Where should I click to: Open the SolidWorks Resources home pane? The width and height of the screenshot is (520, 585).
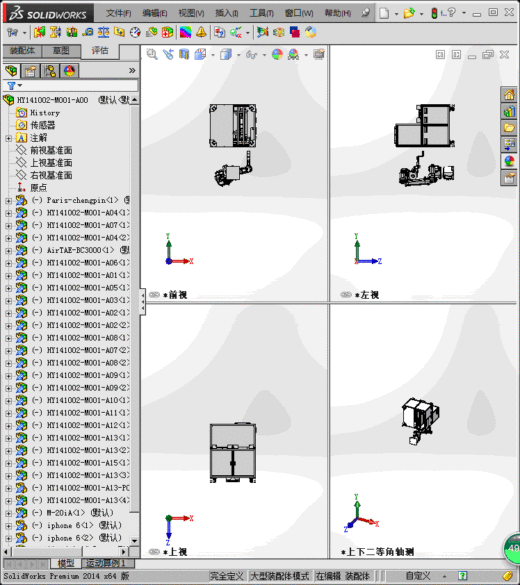coord(509,95)
